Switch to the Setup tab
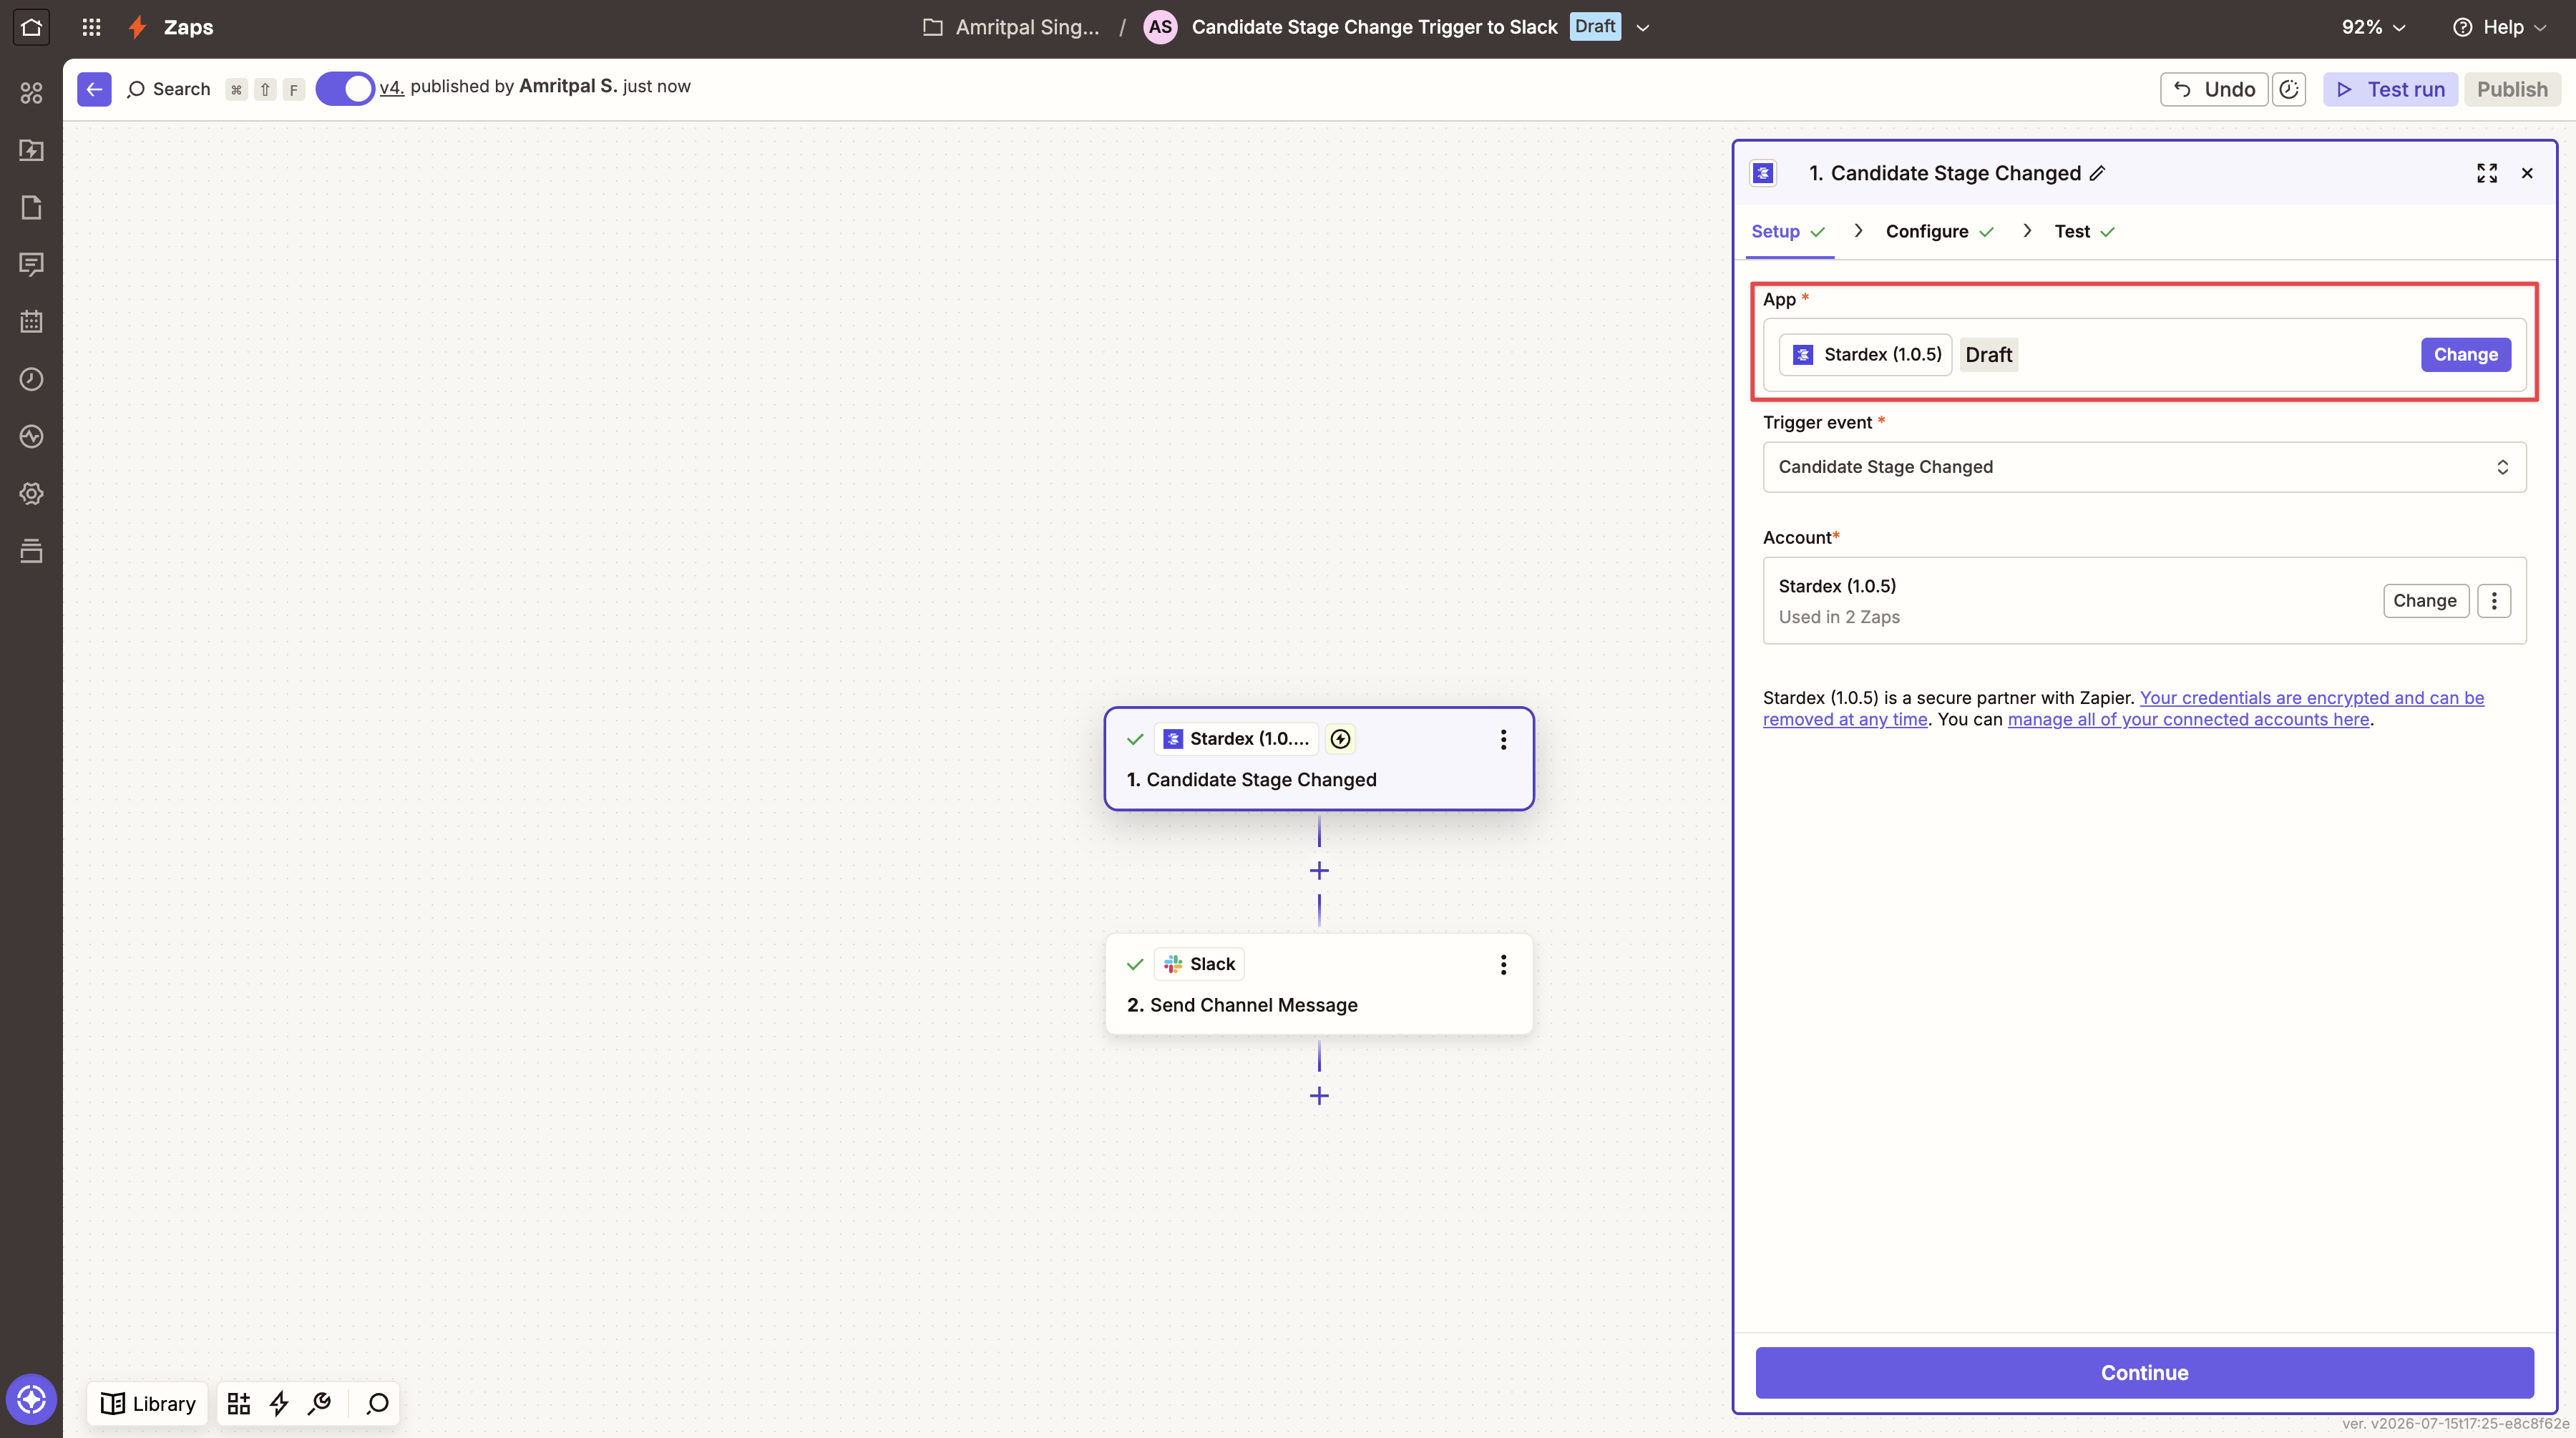This screenshot has height=1438, width=2576. coord(1788,231)
